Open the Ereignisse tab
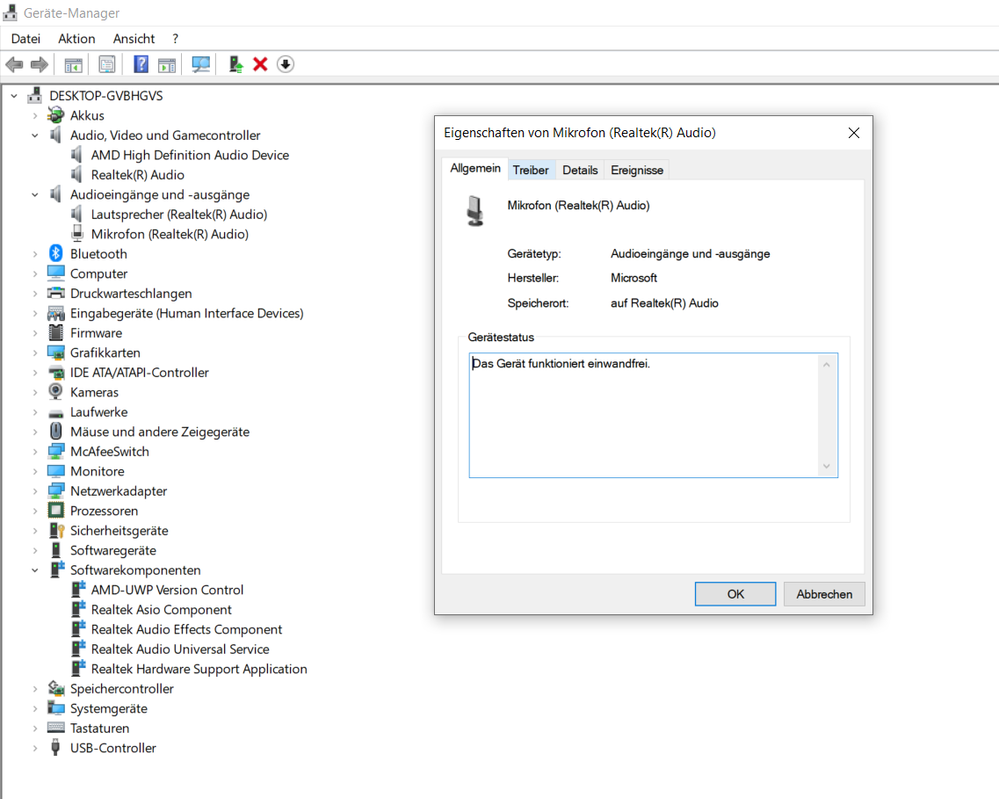The image size is (999, 799). [x=637, y=170]
